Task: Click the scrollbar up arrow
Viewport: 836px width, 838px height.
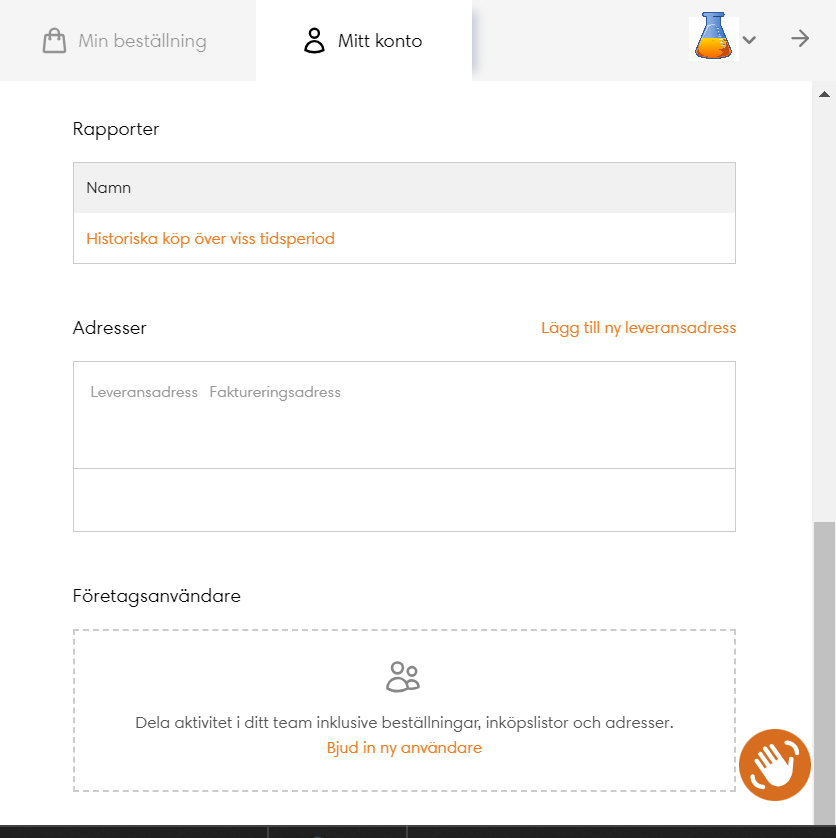Action: point(825,94)
